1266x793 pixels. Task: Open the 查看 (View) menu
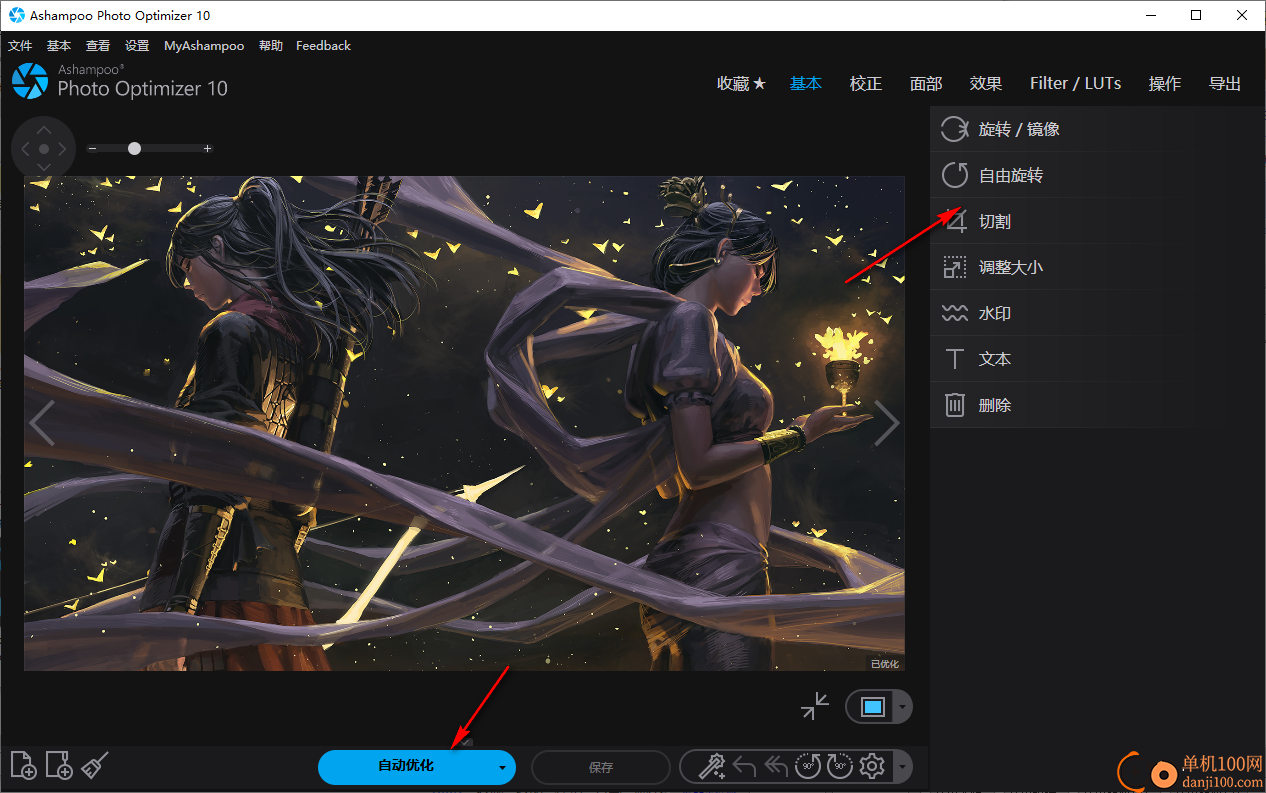98,46
